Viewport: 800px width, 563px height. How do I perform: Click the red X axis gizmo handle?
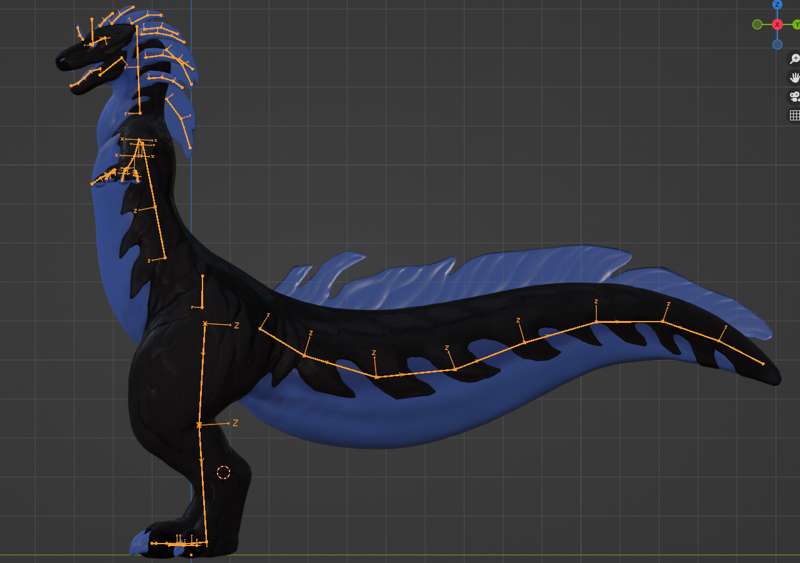(x=777, y=25)
